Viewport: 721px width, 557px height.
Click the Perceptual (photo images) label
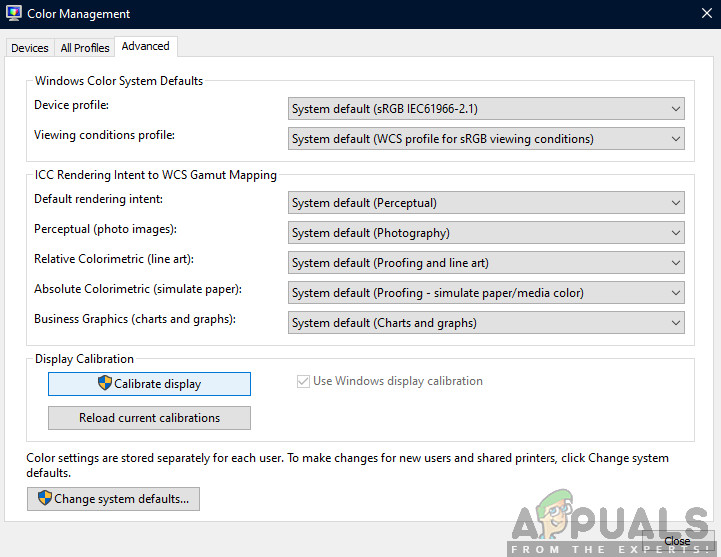click(x=105, y=229)
